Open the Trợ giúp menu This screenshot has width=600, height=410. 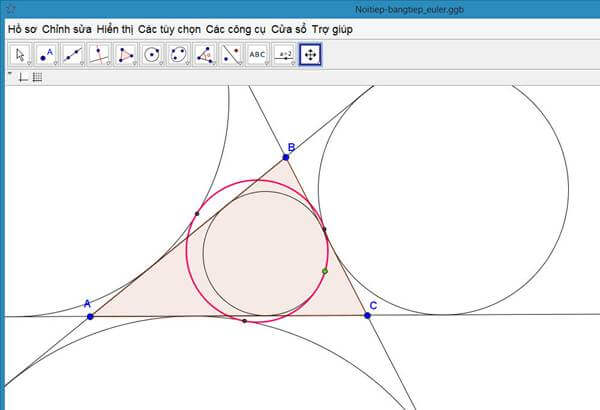tap(332, 29)
